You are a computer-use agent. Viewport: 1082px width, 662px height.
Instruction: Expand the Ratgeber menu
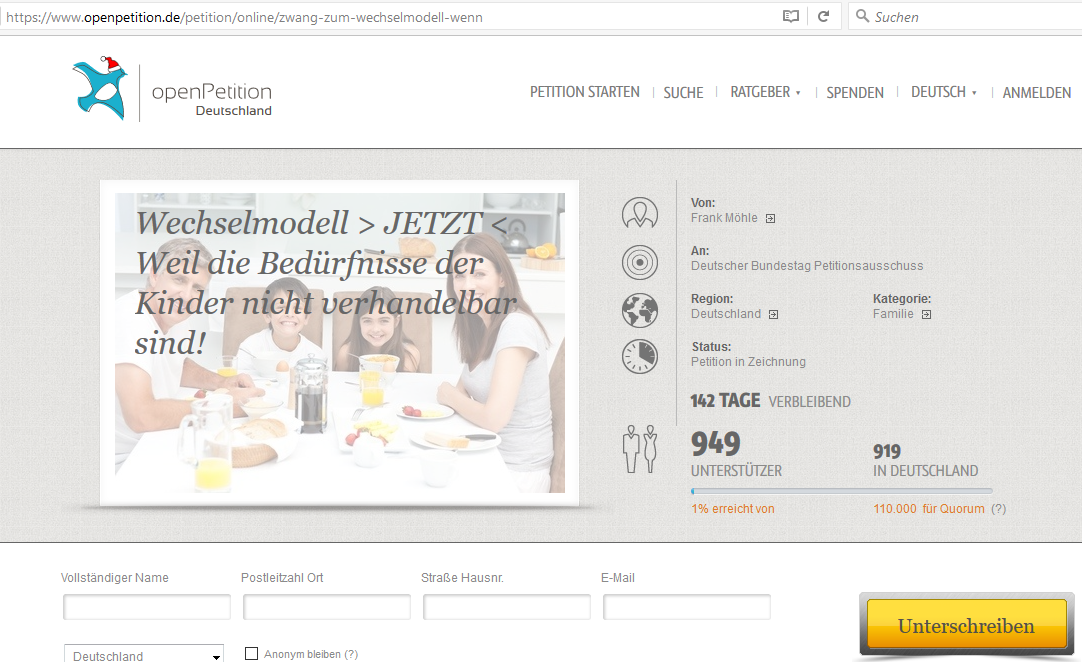coord(765,92)
